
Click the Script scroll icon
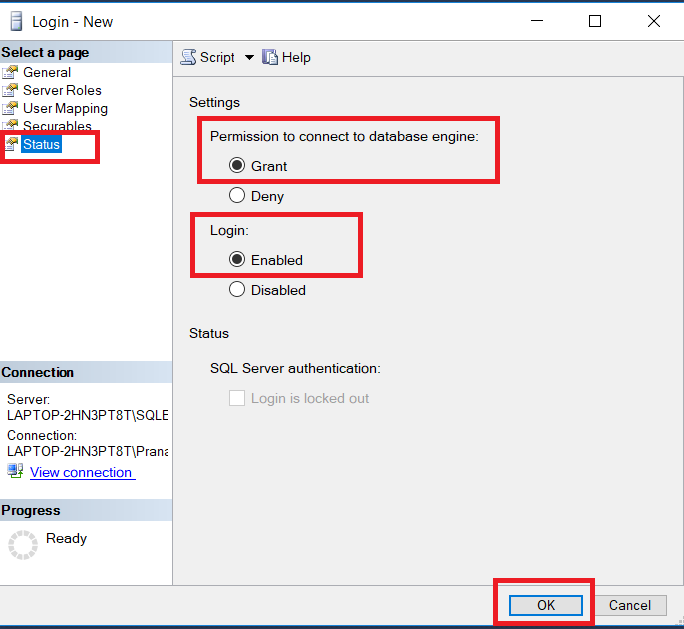click(188, 57)
